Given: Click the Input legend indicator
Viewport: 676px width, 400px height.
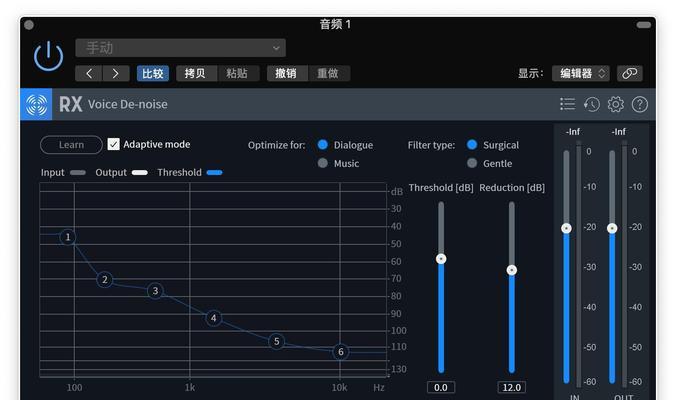Looking at the screenshot, I should tap(78, 173).
